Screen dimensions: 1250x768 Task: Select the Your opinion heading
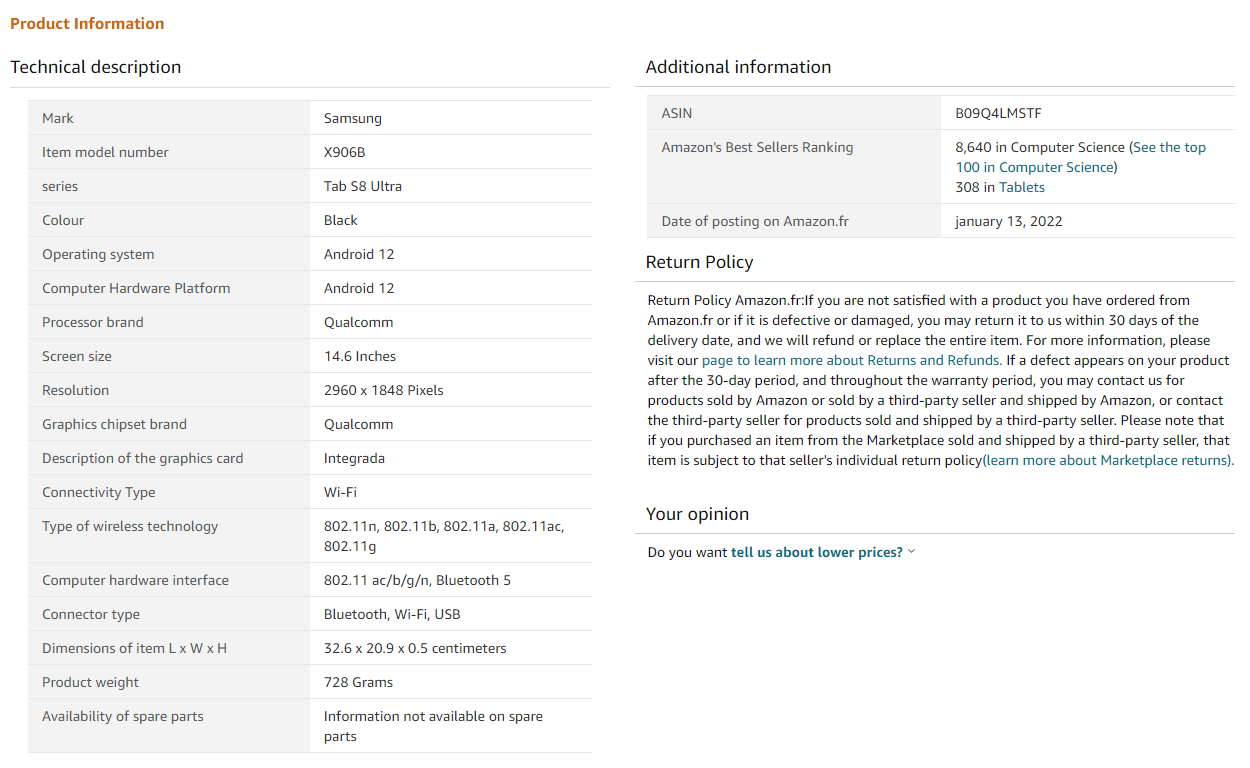coord(697,514)
